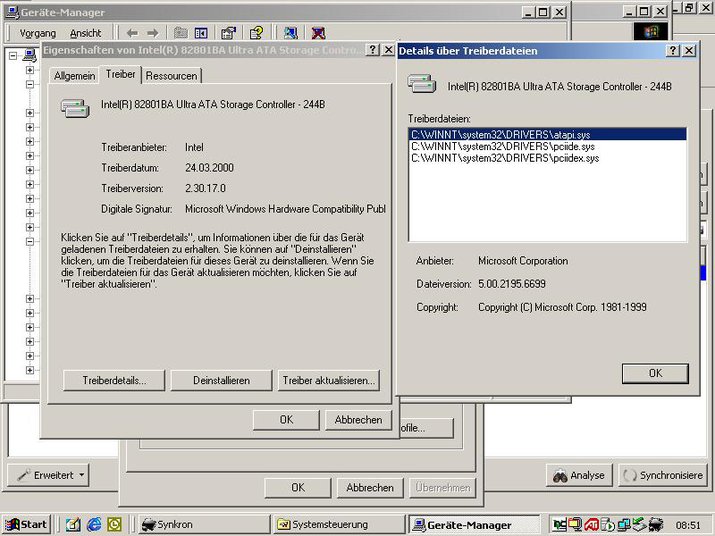This screenshot has height=536, width=715.
Task: Switch to Systemsteuerung in the taskbar
Action: [338, 525]
